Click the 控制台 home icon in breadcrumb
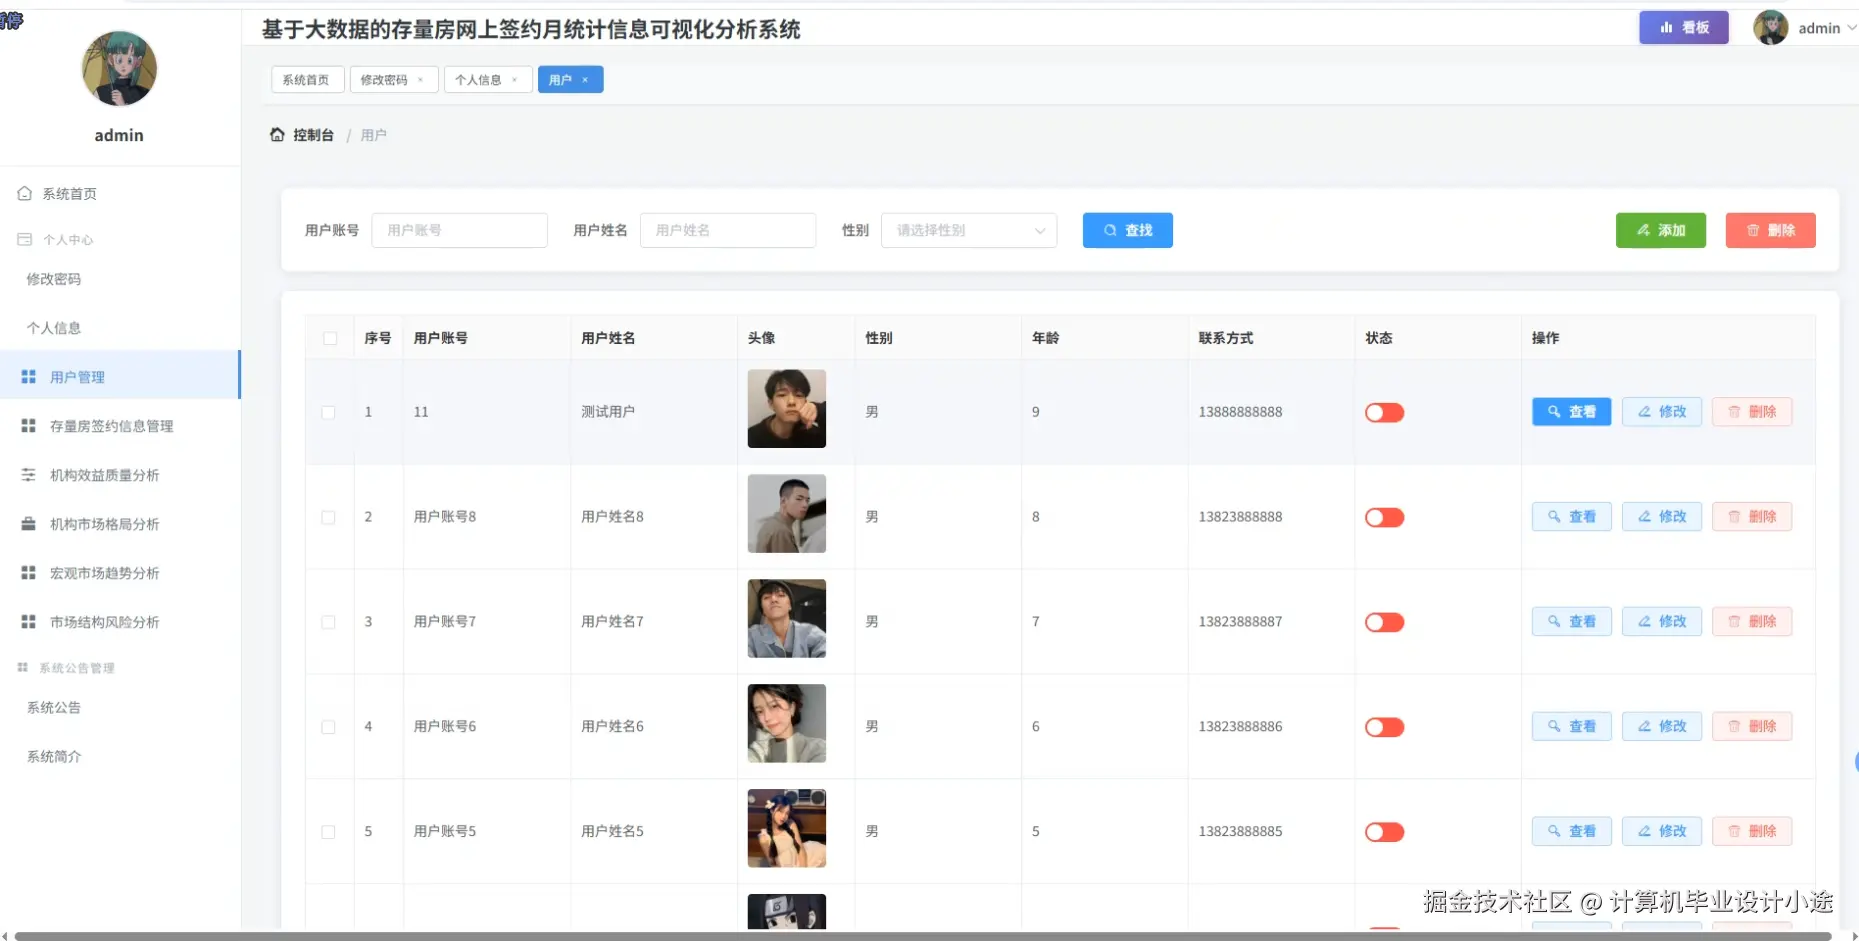The image size is (1859, 941). coord(277,134)
